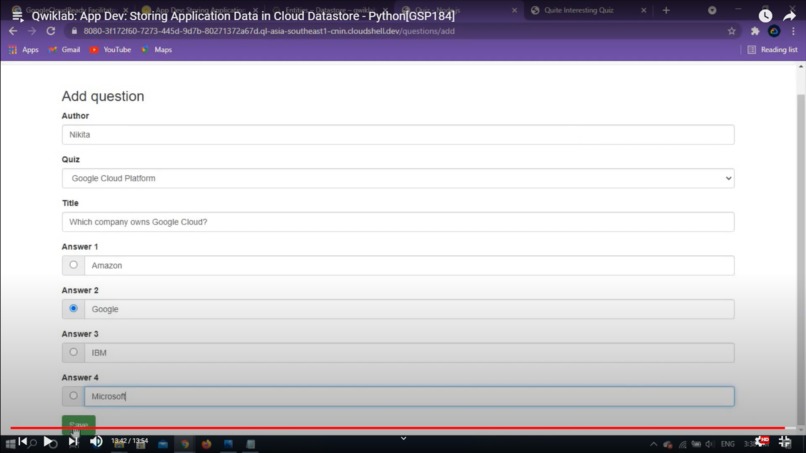Click the Watch later clock icon

765,16
